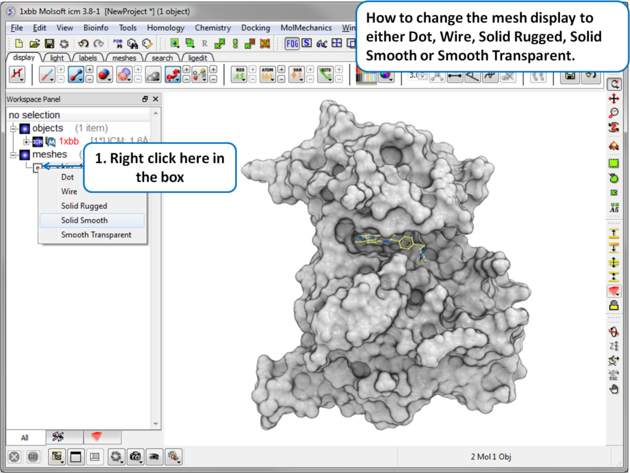
Task: Close the Workspace Panel
Action: (x=155, y=99)
